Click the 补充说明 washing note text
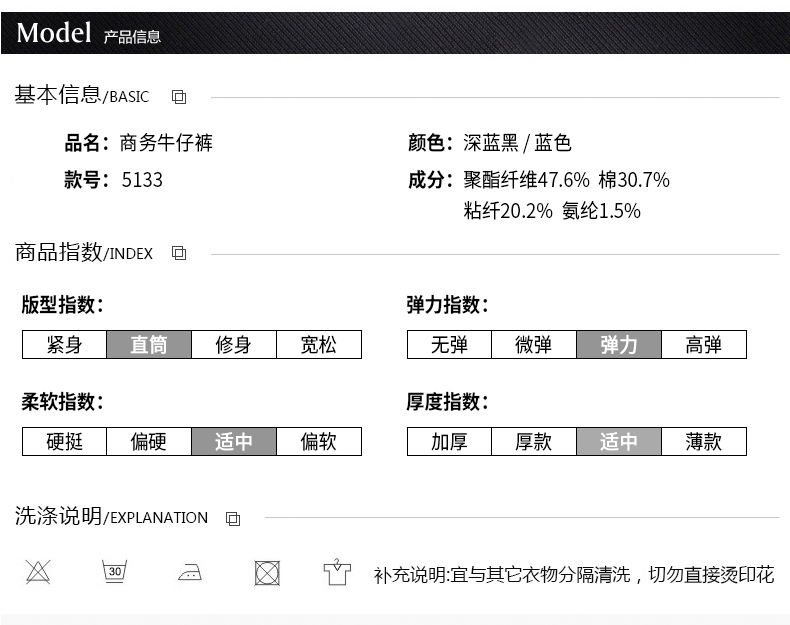The width and height of the screenshot is (790, 625). coord(573,574)
